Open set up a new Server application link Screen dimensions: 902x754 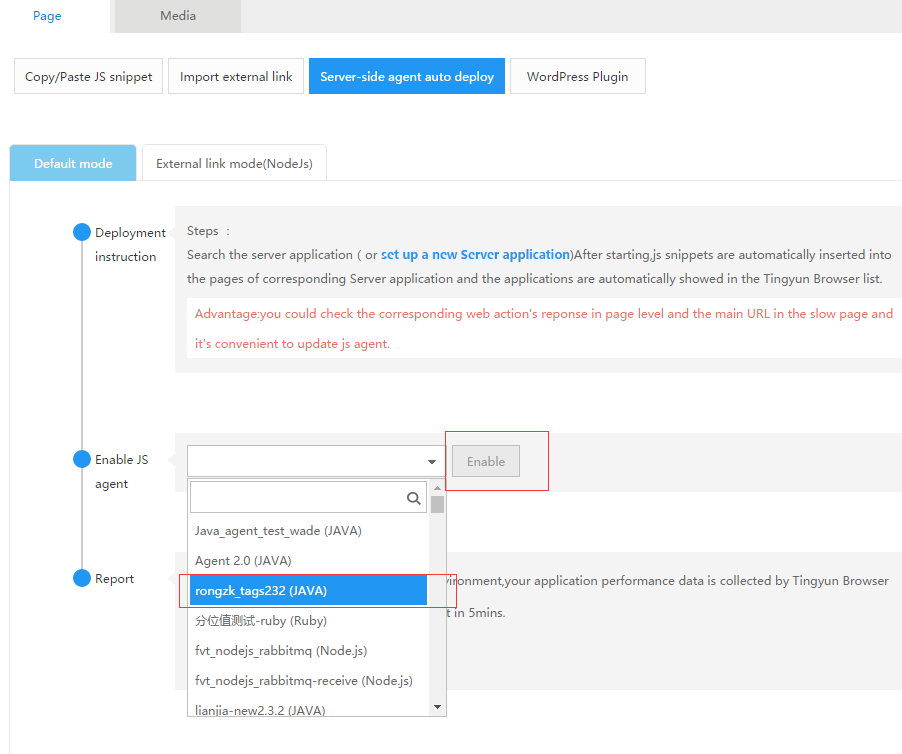tap(475, 255)
